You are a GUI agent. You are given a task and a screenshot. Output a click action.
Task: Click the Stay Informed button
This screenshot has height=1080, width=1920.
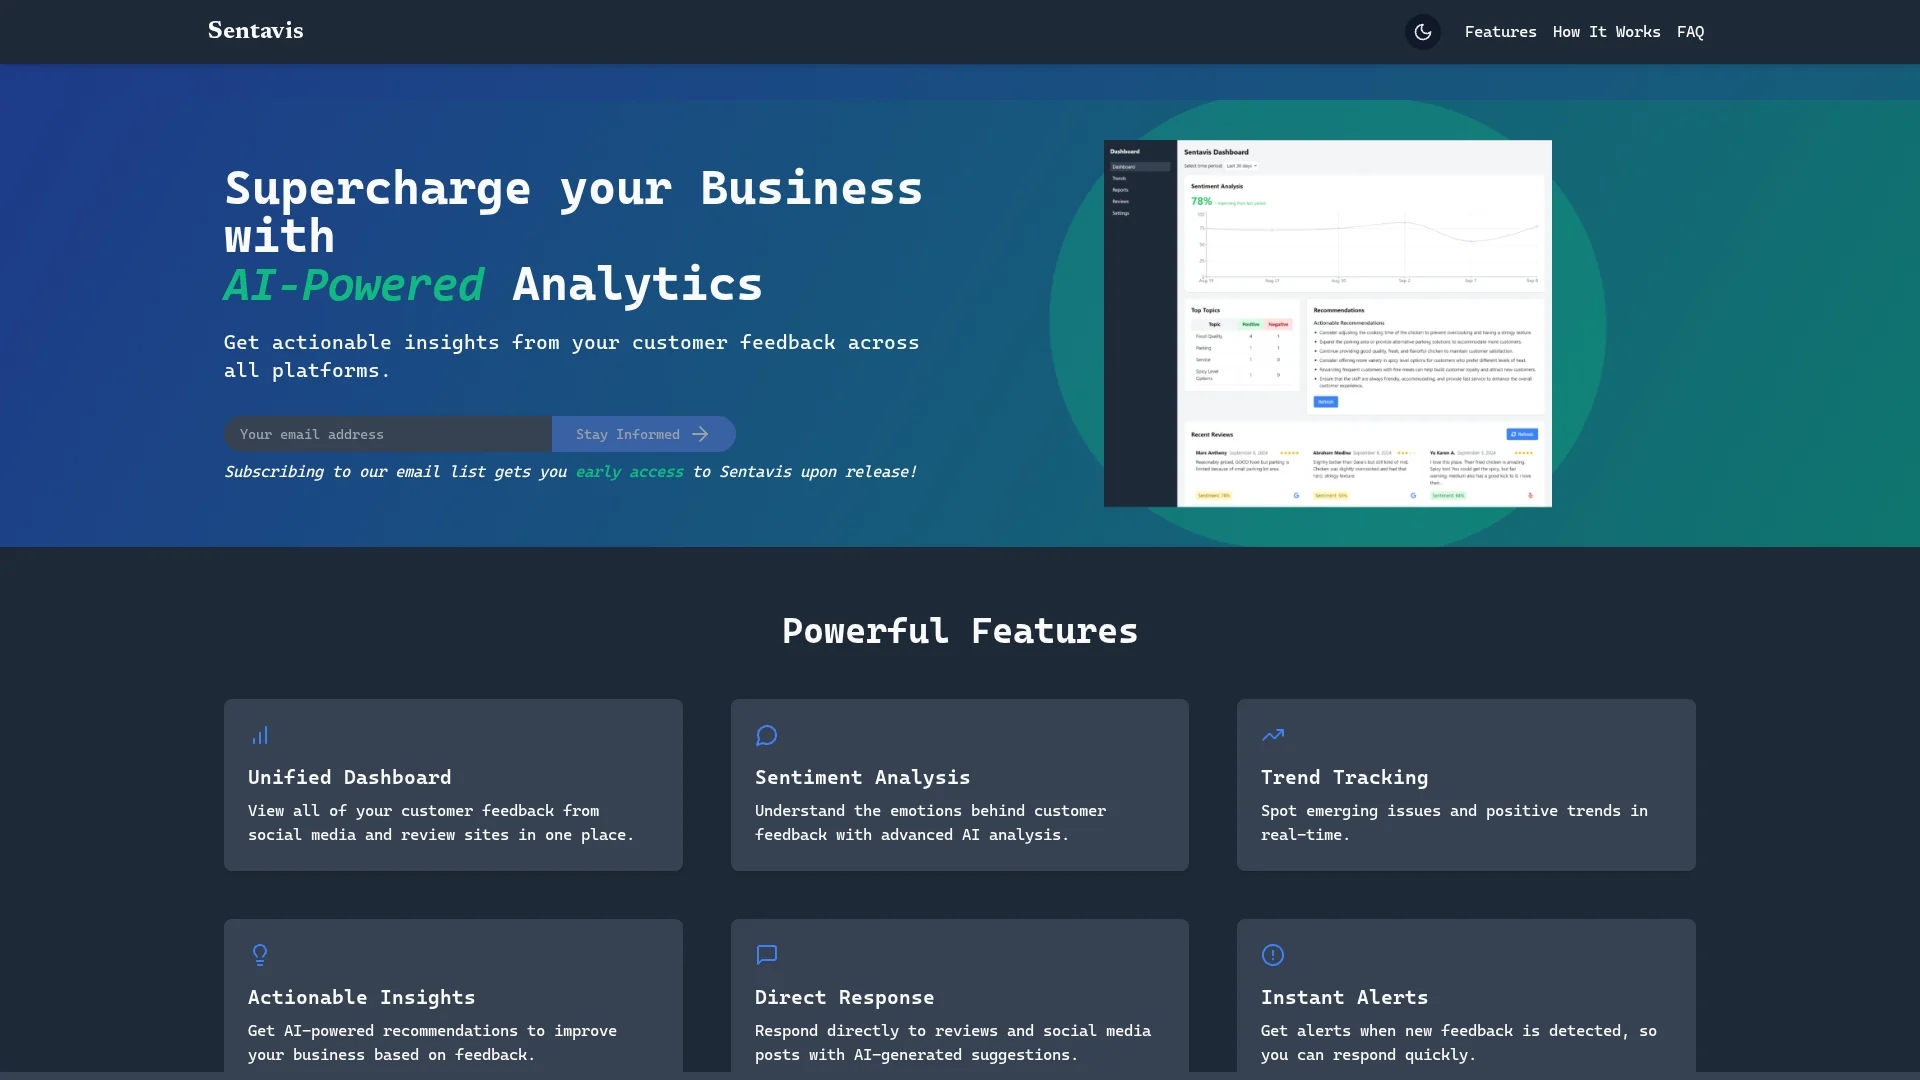(x=644, y=434)
